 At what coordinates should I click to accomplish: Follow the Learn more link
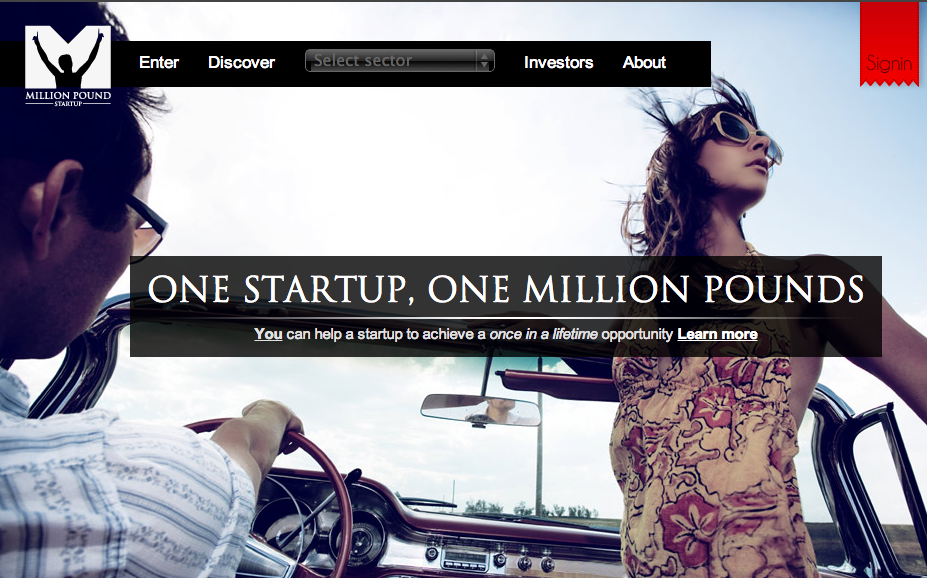pyautogui.click(x=717, y=335)
